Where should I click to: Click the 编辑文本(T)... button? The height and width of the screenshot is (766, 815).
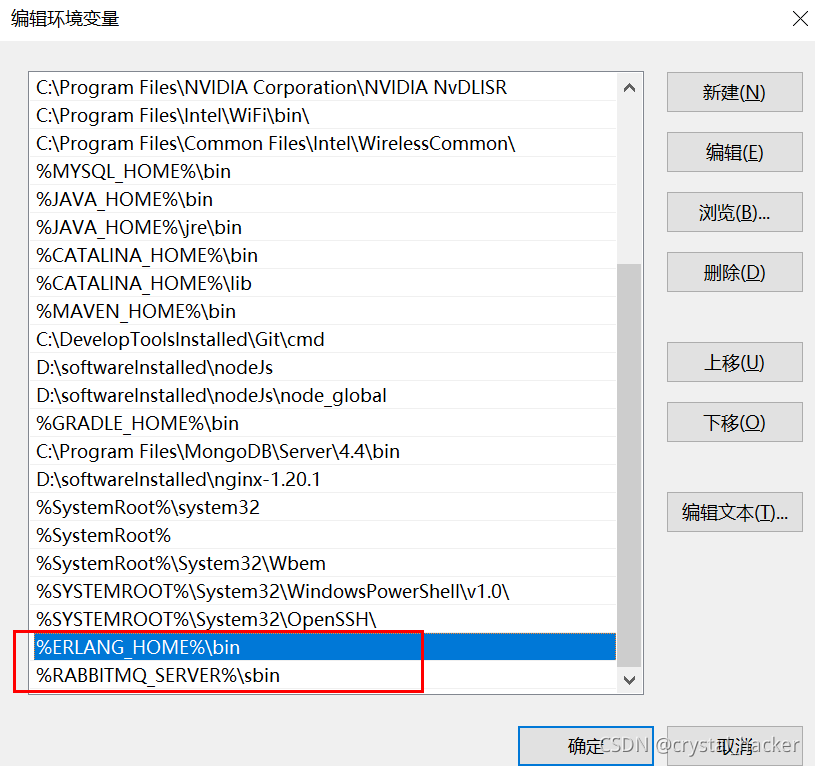point(734,512)
